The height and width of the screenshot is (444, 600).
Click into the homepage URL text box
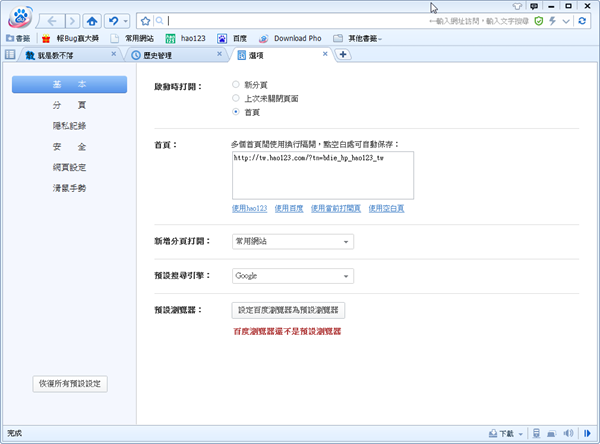(322, 175)
